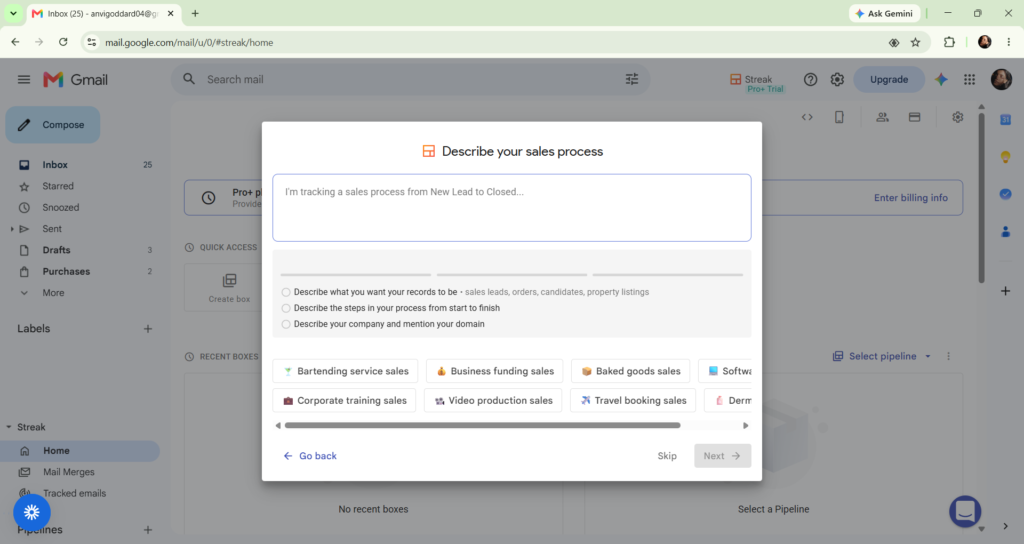Open Google Keep side panel icon
Viewport: 1024px width, 544px height.
tap(1006, 157)
